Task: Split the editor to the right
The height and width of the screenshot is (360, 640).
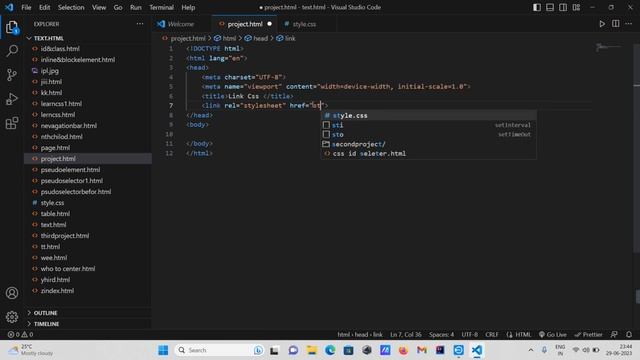Action: [x=616, y=24]
